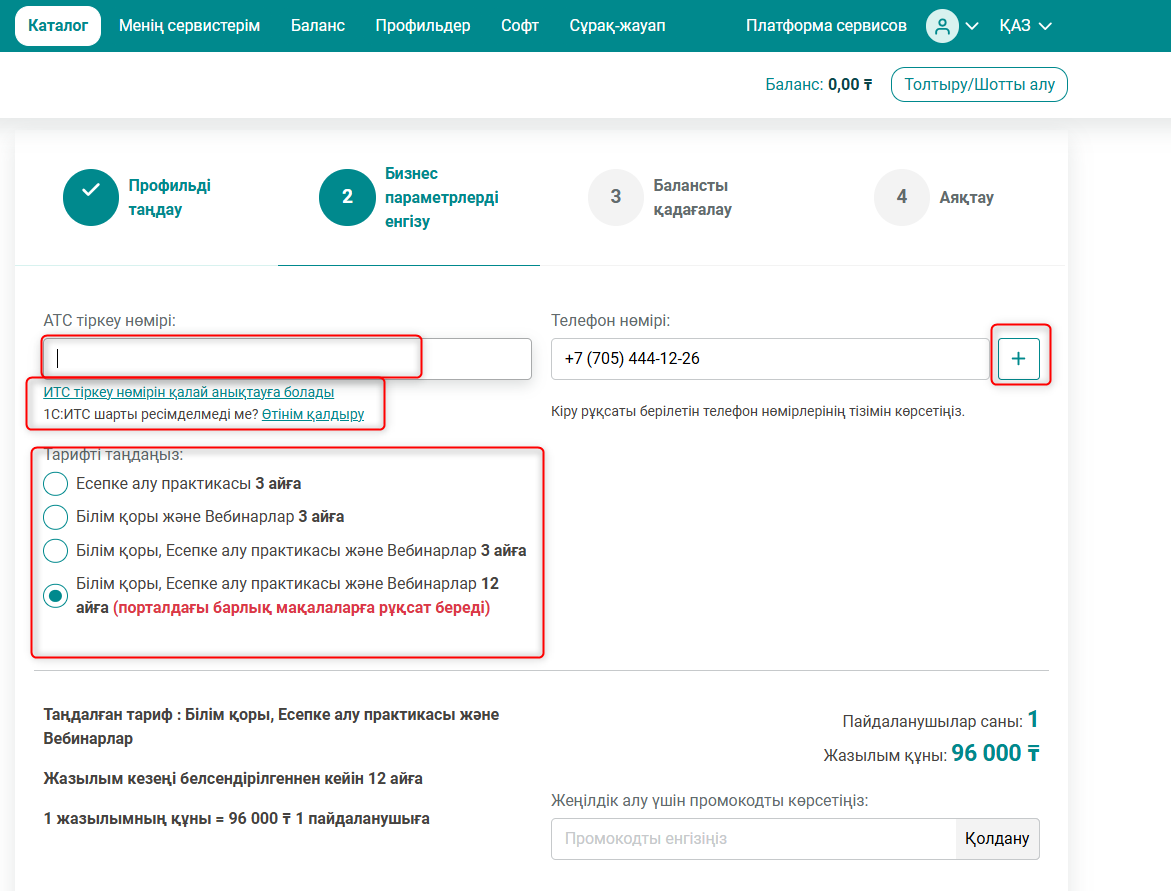
Task: Choose the three-service 3 айға tariff option
Action: 56,551
